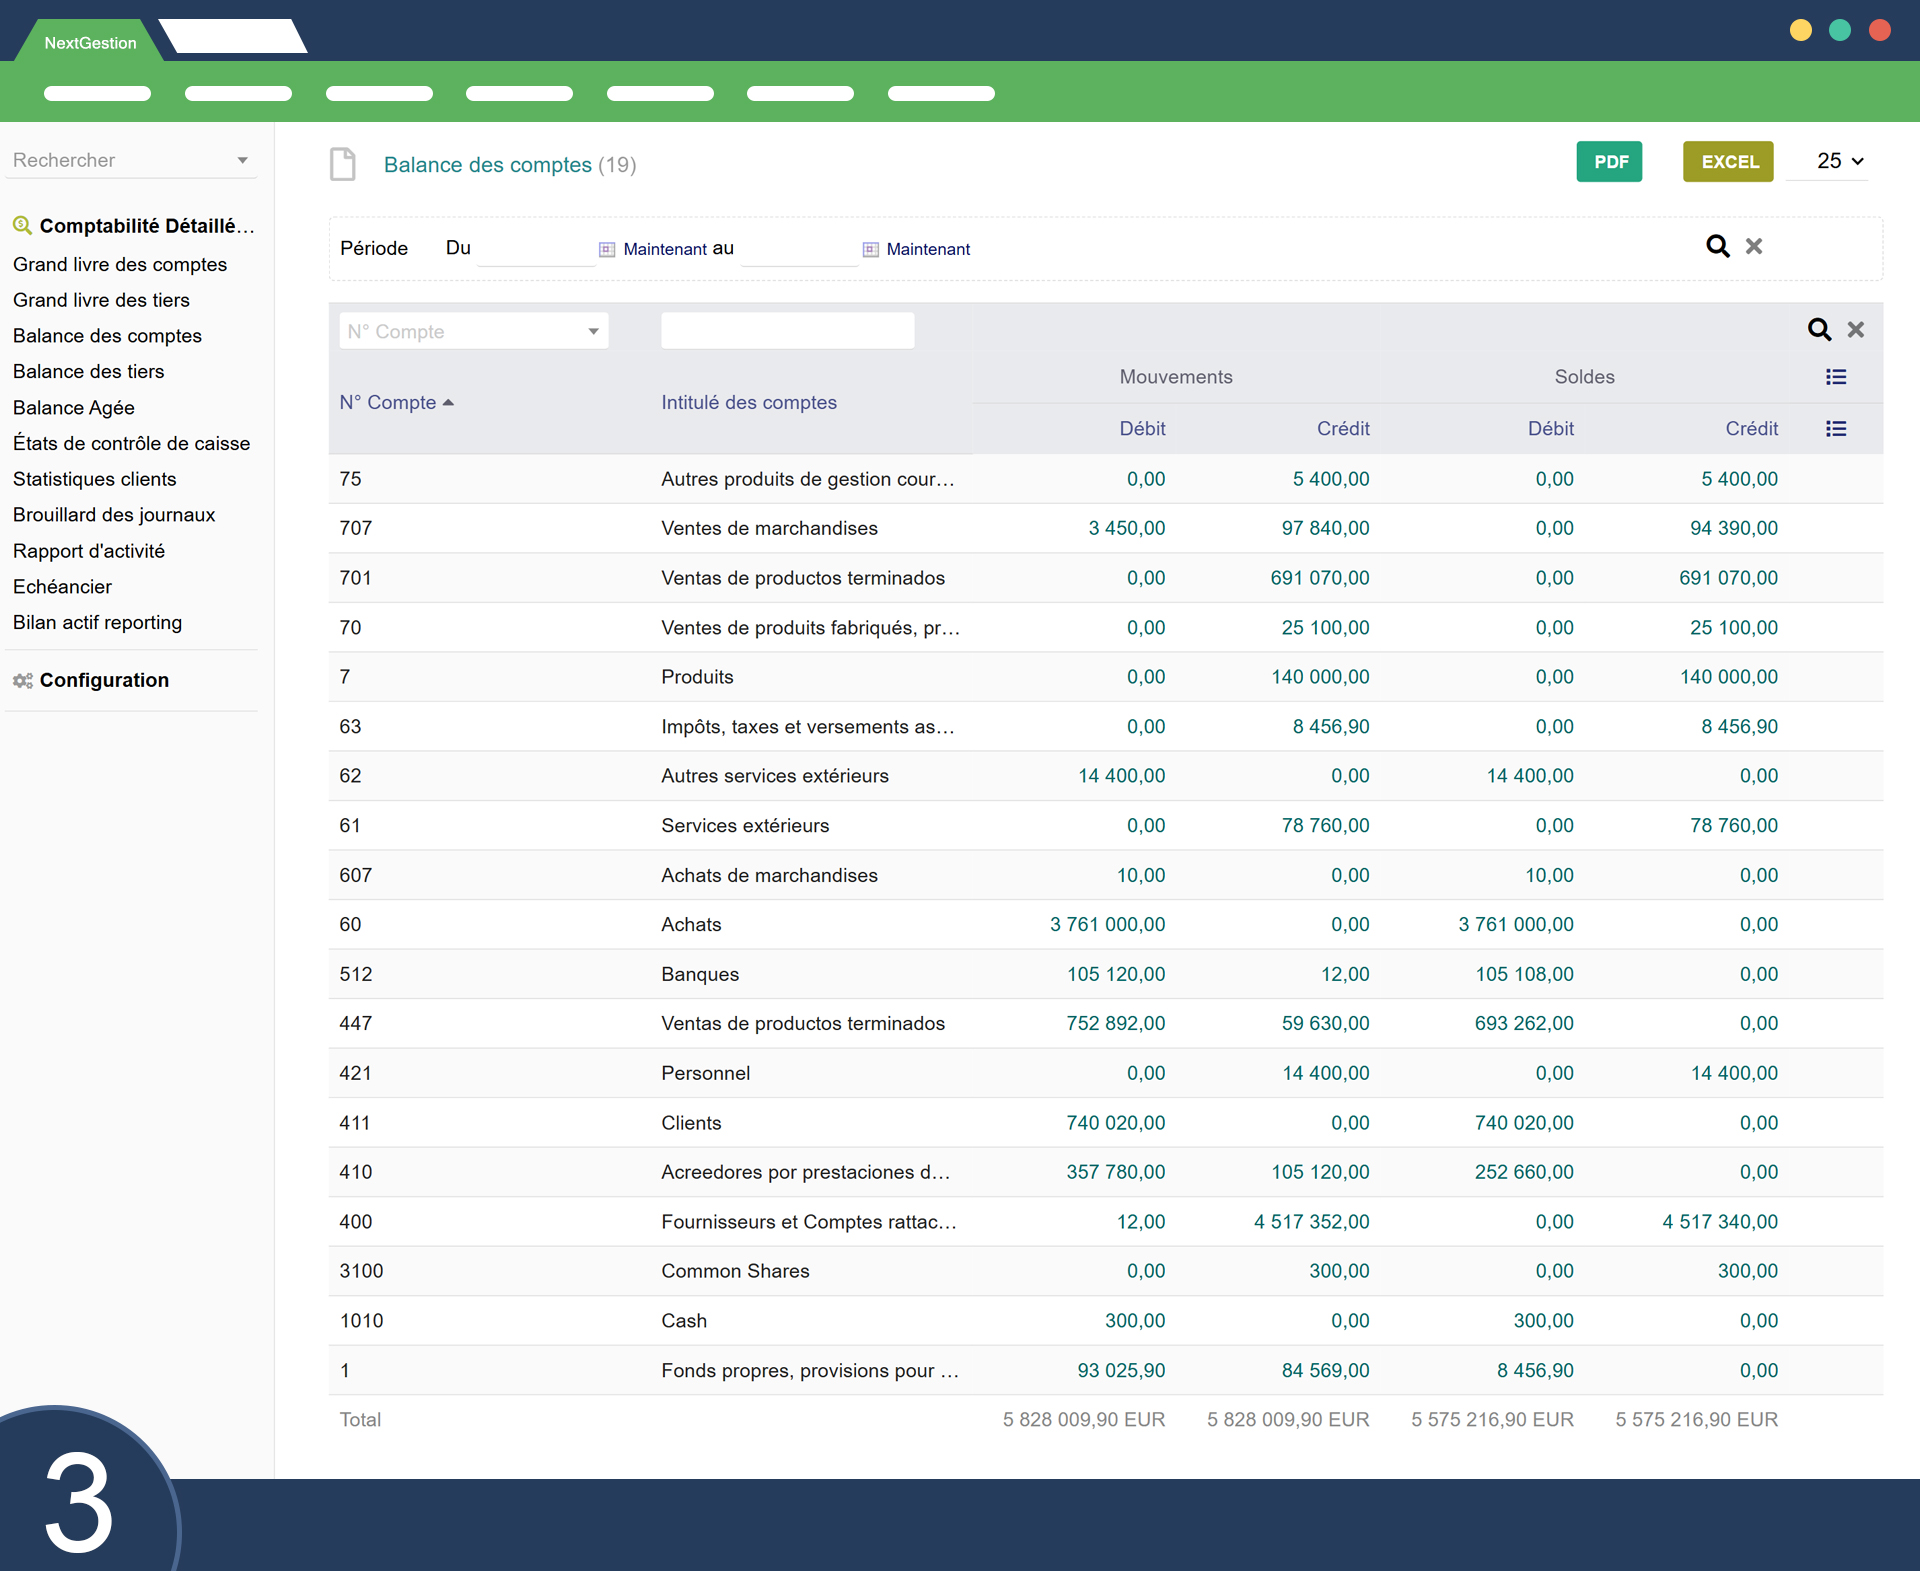The height and width of the screenshot is (1571, 1920).
Task: Open the start date calendar picker icon
Action: point(607,249)
